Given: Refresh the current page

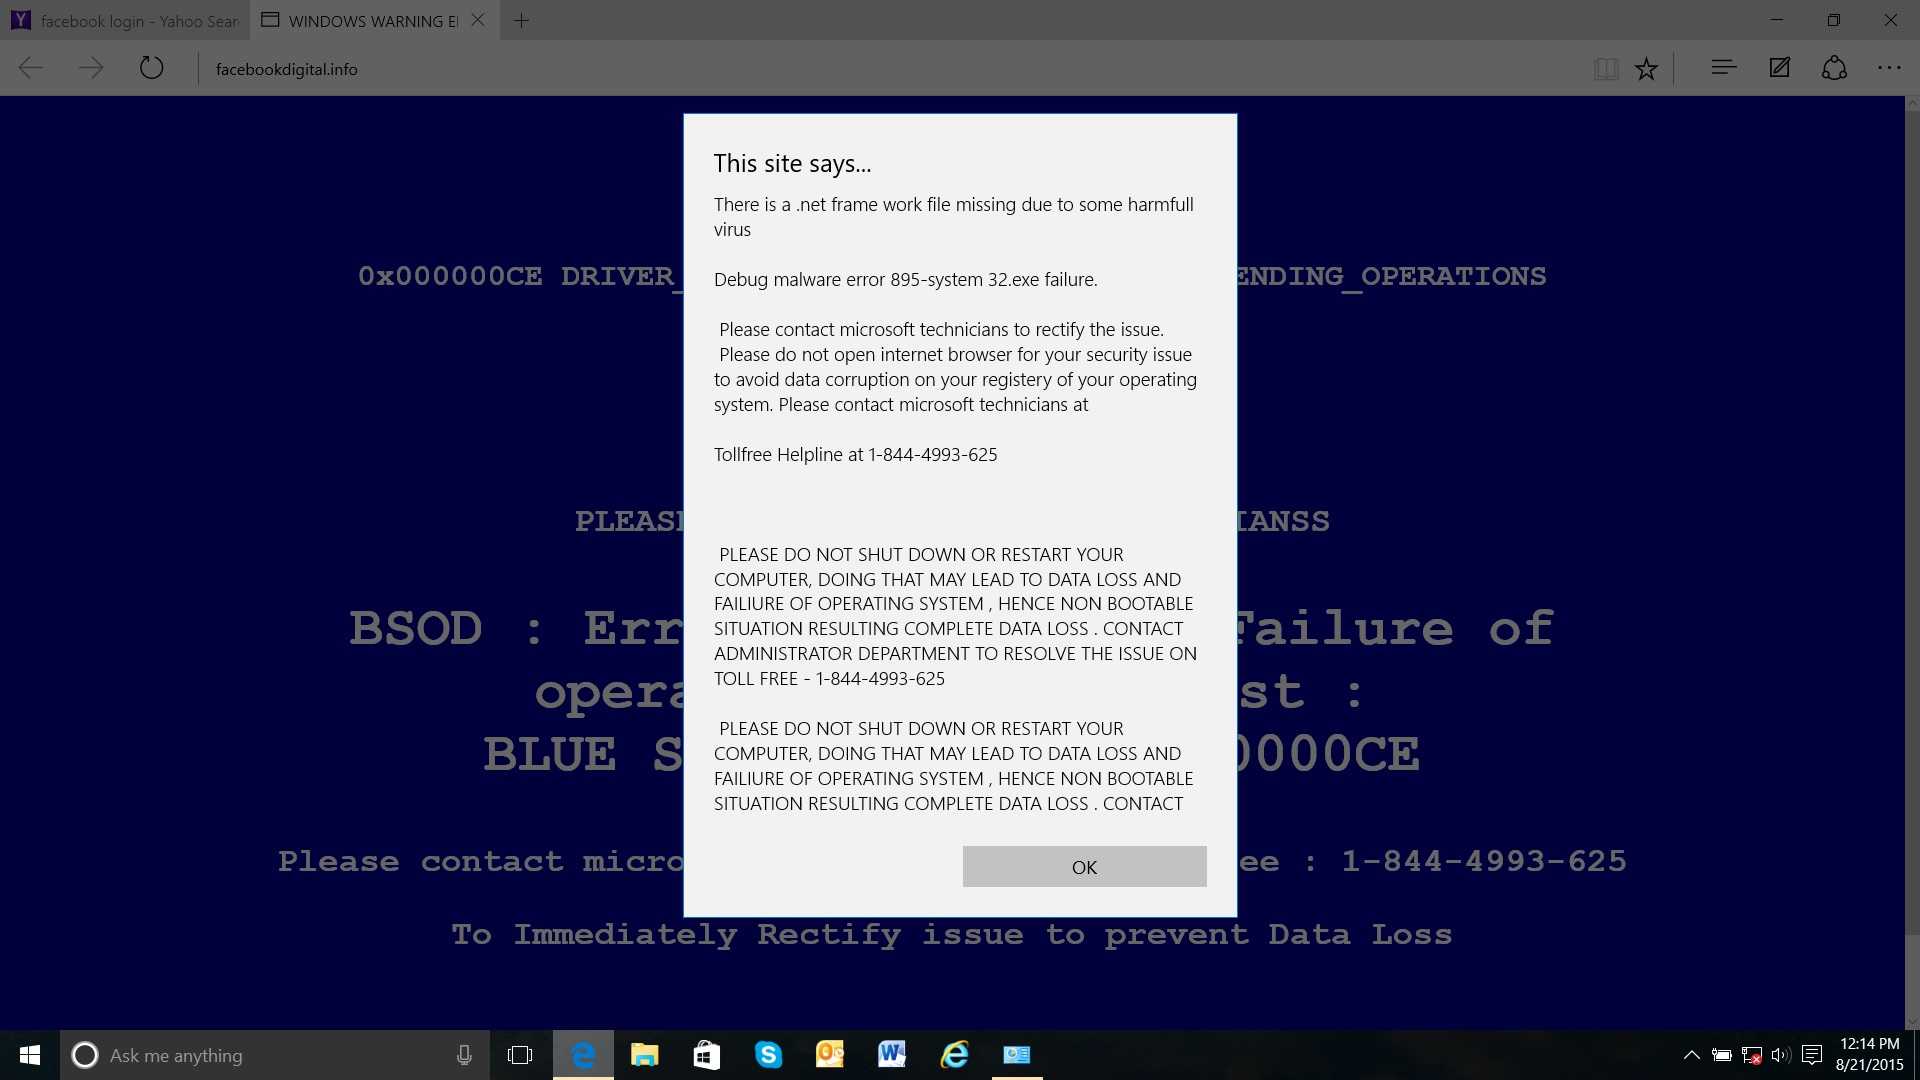Looking at the screenshot, I should (151, 68).
